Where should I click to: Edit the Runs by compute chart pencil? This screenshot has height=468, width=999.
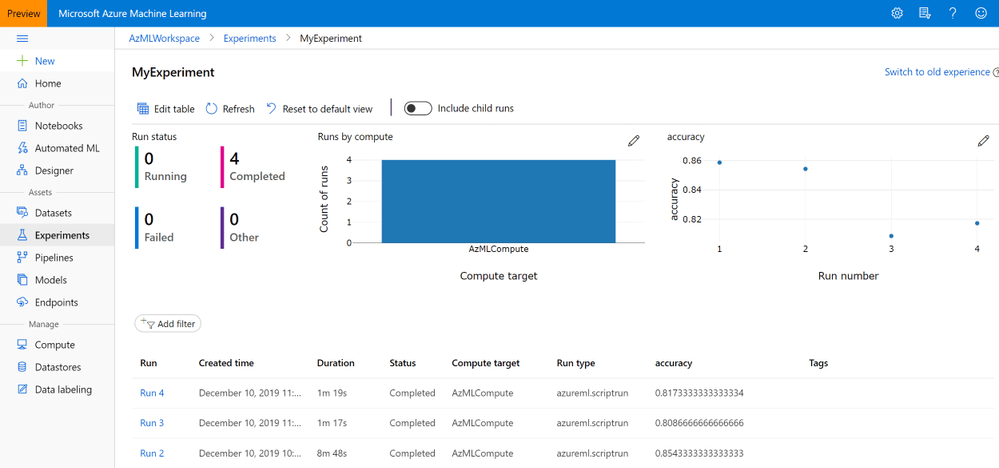coord(633,141)
